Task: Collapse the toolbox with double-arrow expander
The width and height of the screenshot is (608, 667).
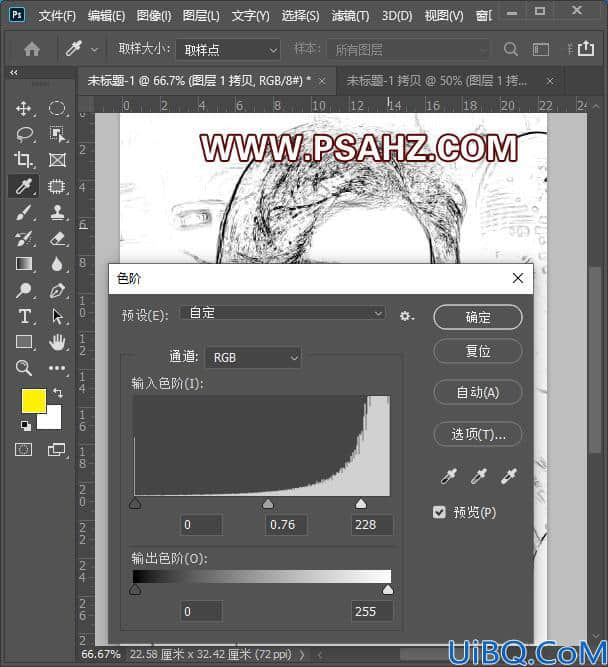Action: tap(14, 72)
